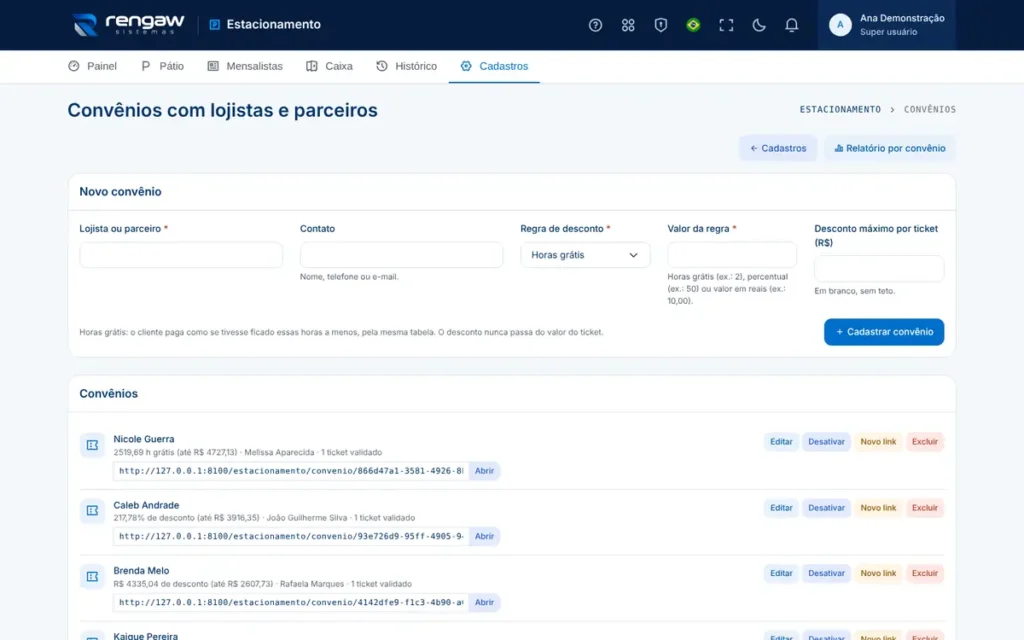The width and height of the screenshot is (1024, 640).
Task: Click the user avatar A
Action: point(840,25)
